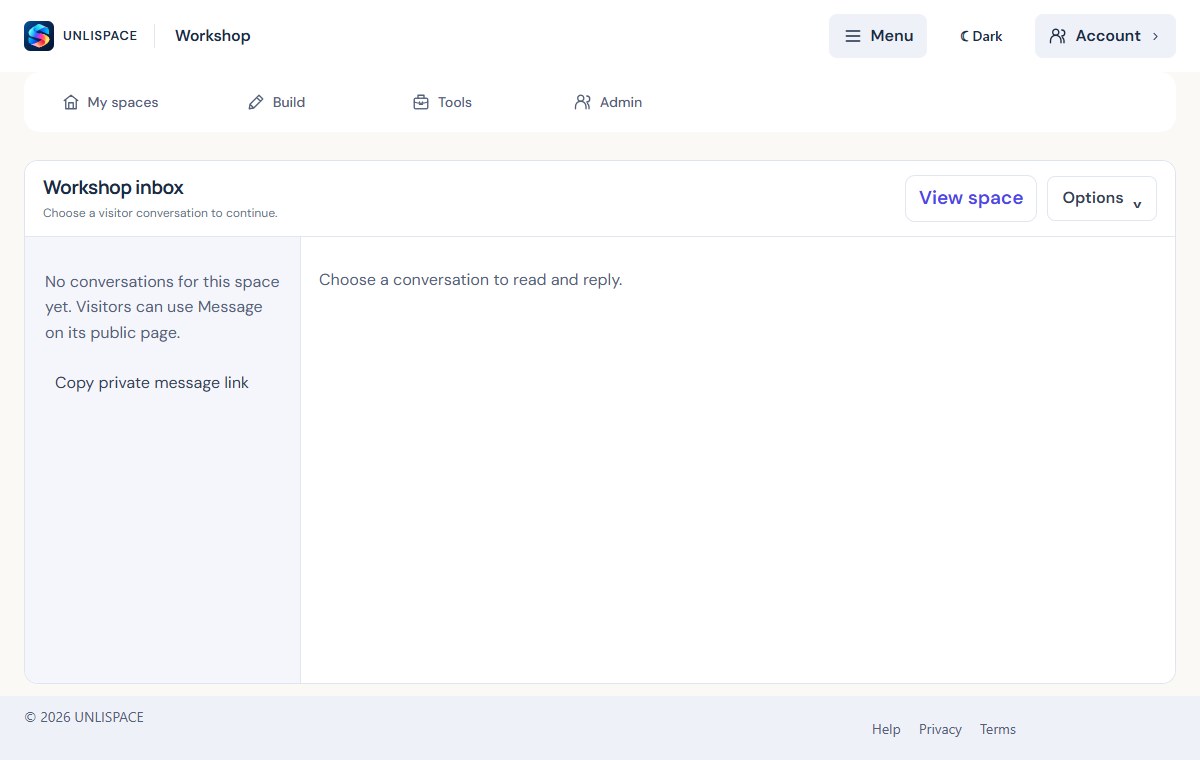Image resolution: width=1200 pixels, height=760 pixels.
Task: Open the My spaces tab
Action: (x=111, y=102)
